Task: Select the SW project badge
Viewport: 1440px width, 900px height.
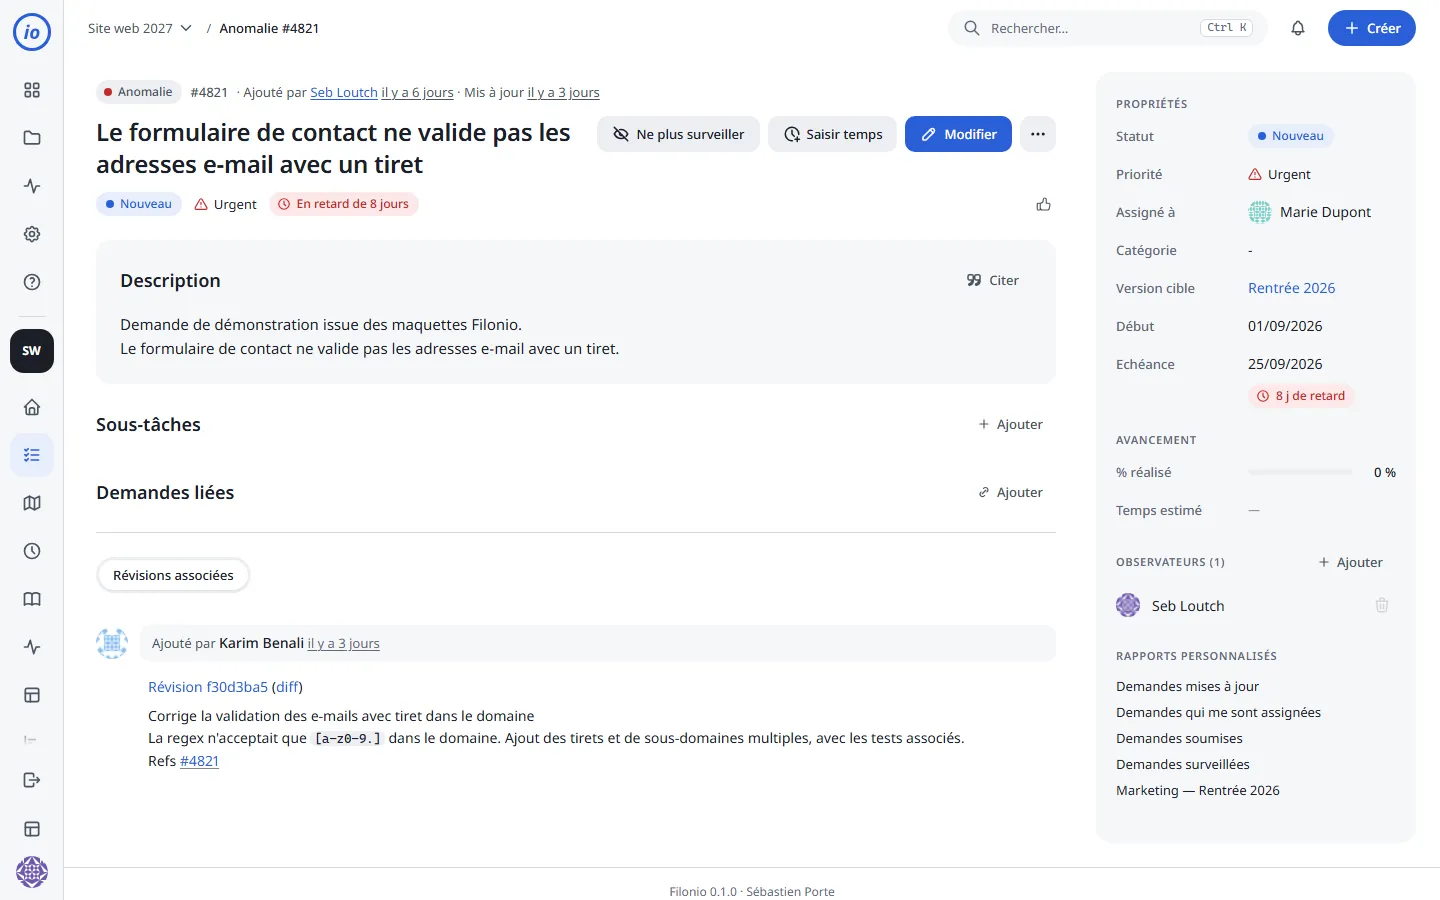Action: [x=32, y=351]
